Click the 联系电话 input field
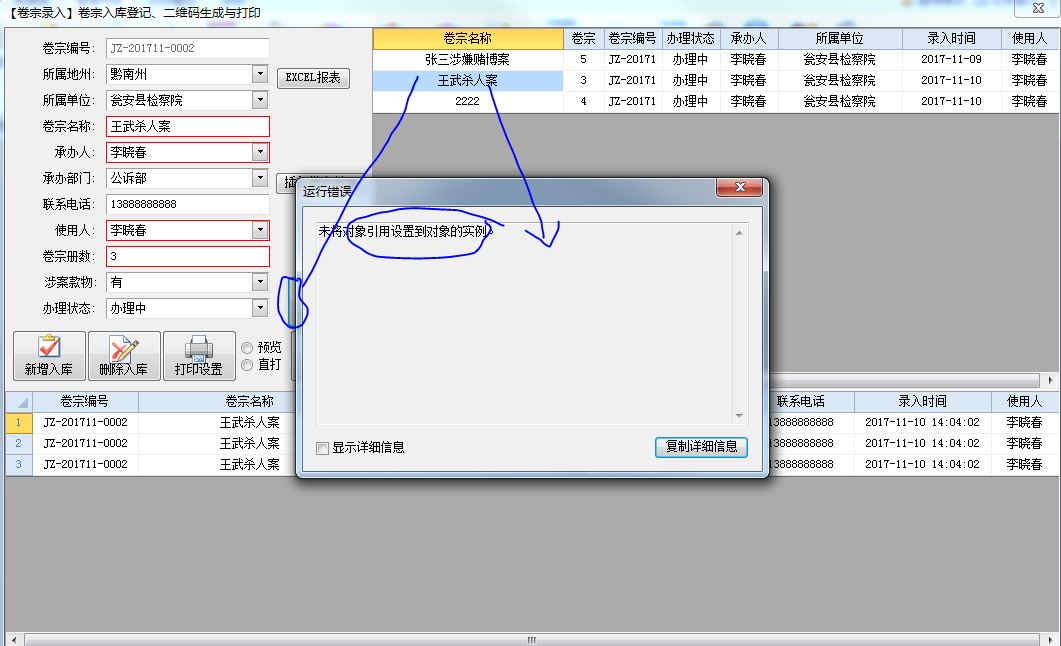The image size is (1061, 646). tap(187, 204)
